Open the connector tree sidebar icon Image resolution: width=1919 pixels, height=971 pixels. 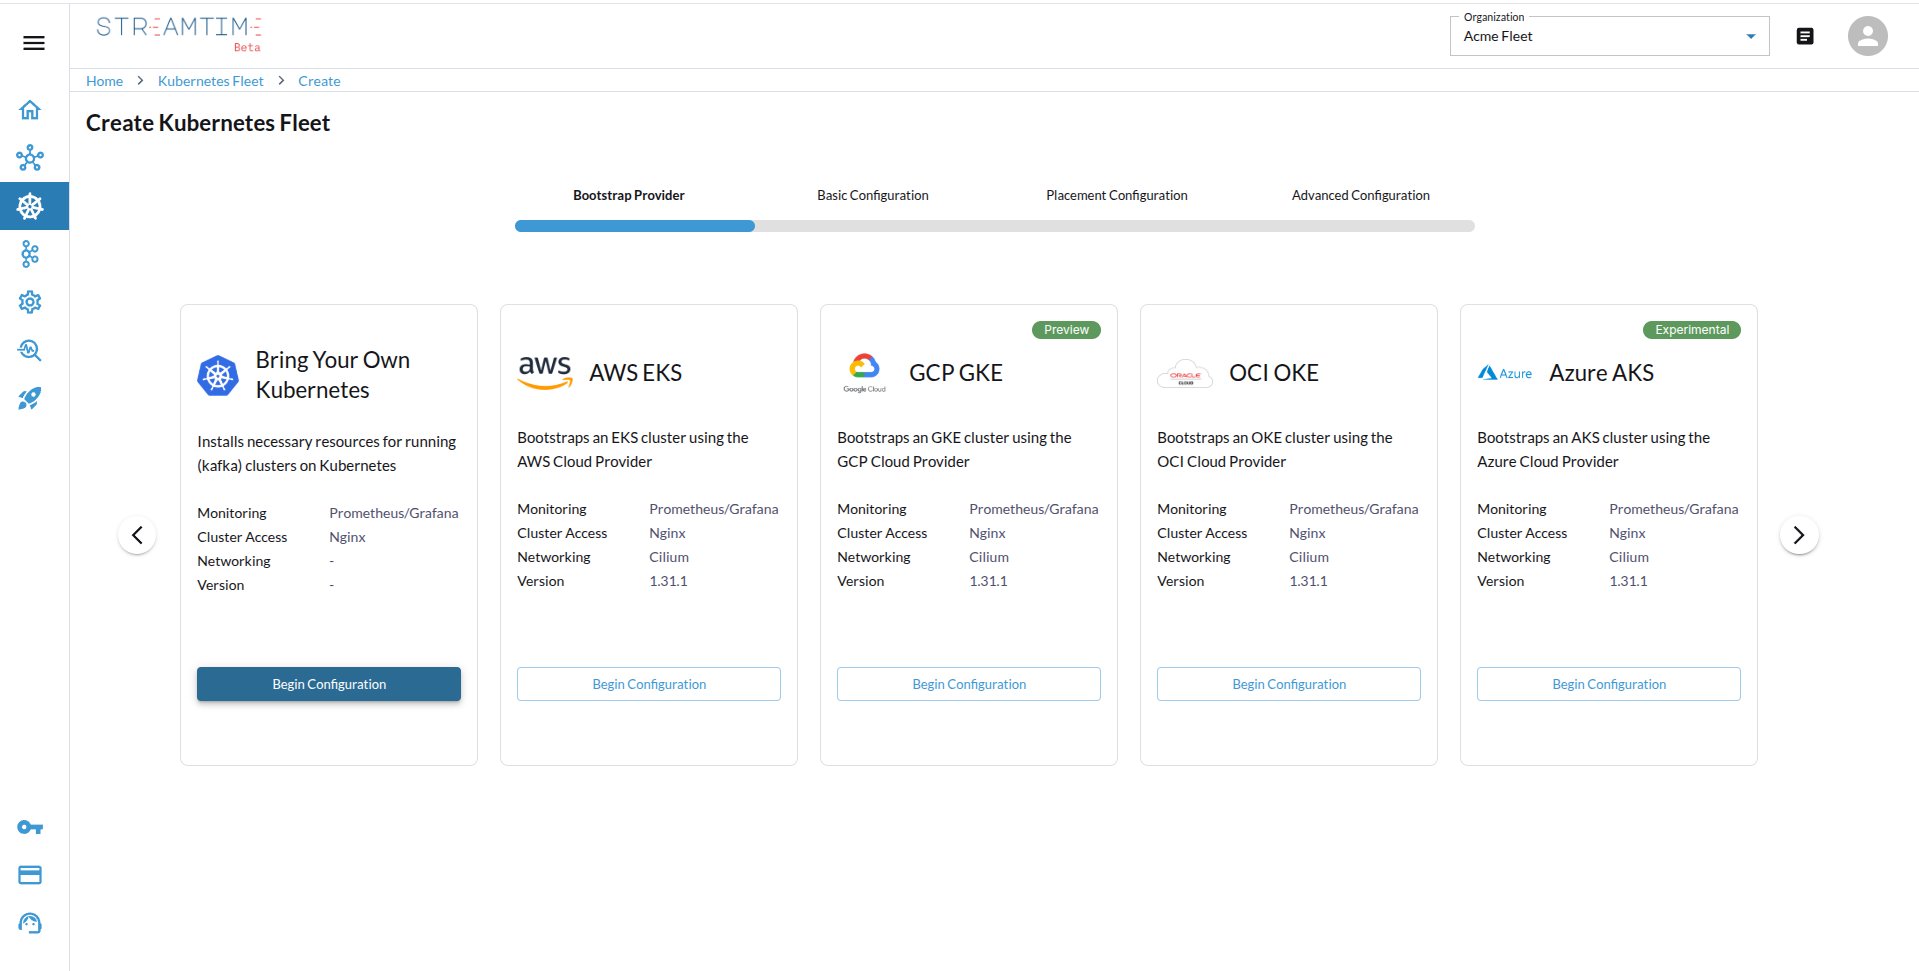(x=30, y=254)
